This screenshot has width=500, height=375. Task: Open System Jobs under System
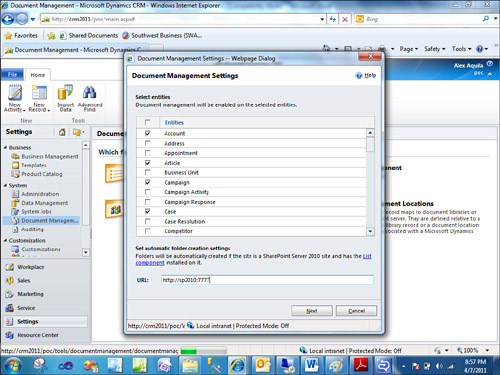36,212
